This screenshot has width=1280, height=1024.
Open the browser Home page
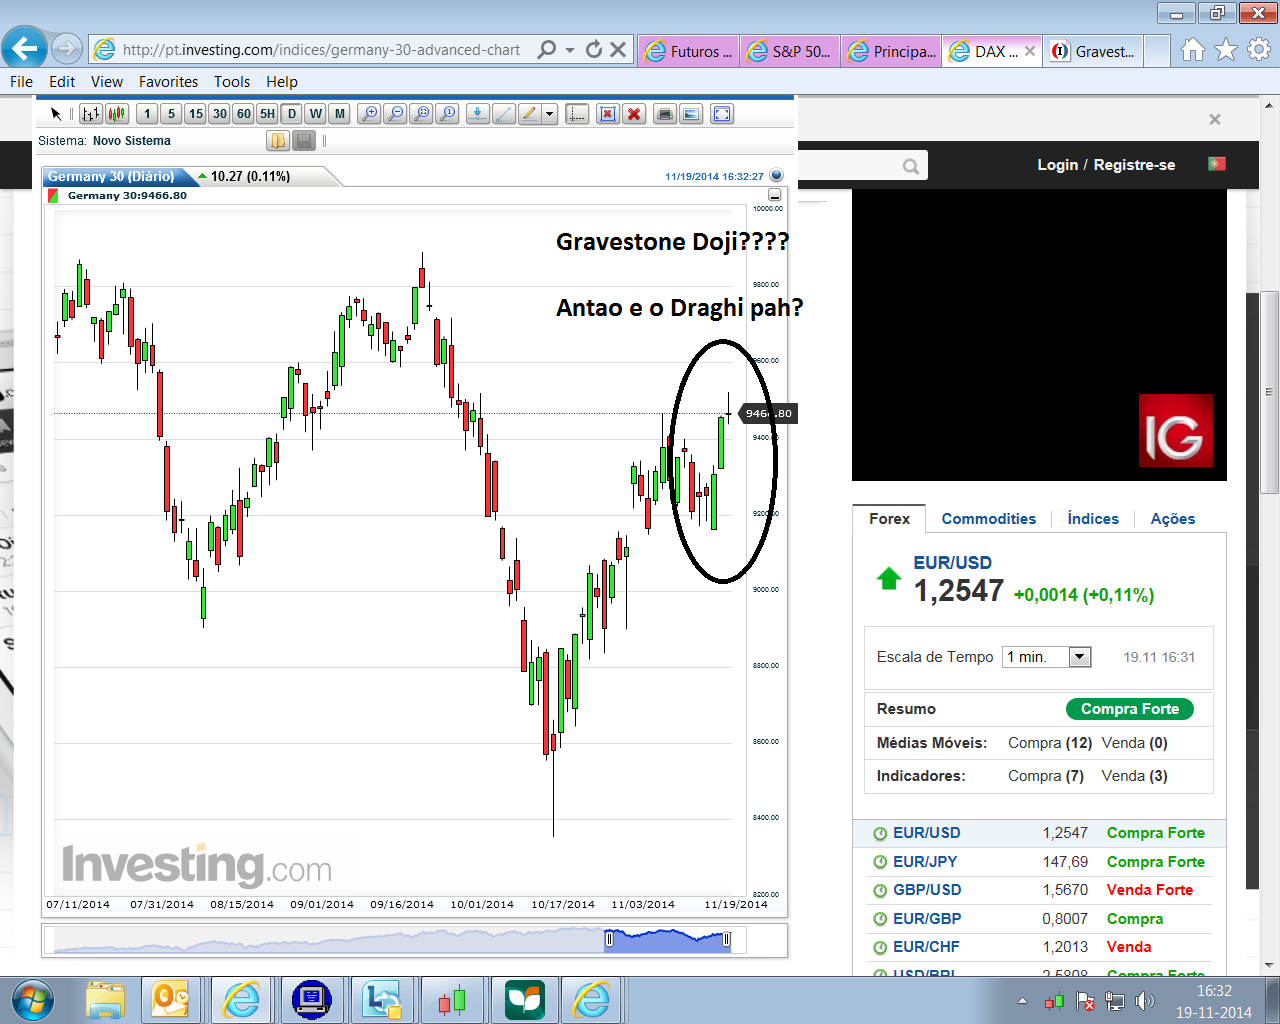click(x=1193, y=50)
